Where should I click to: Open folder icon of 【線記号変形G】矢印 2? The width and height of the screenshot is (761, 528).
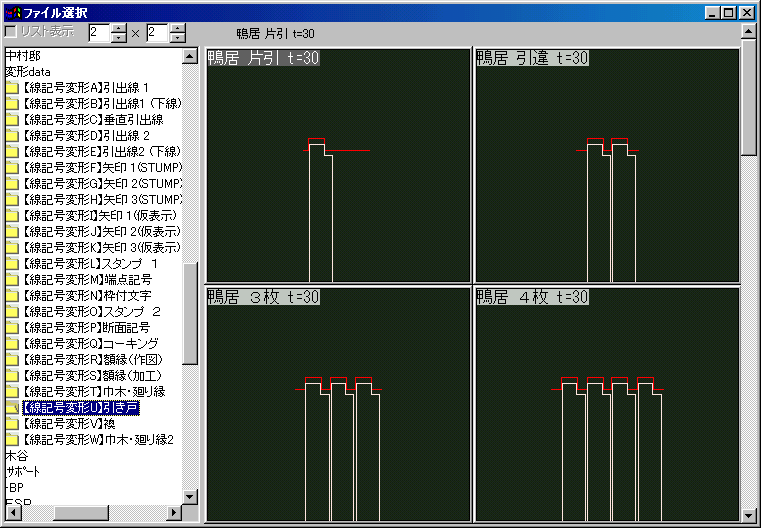pyautogui.click(x=12, y=184)
